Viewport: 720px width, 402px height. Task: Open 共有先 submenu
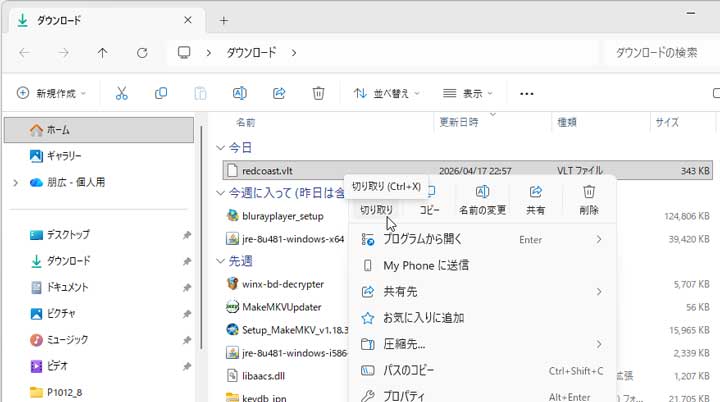tap(482, 292)
